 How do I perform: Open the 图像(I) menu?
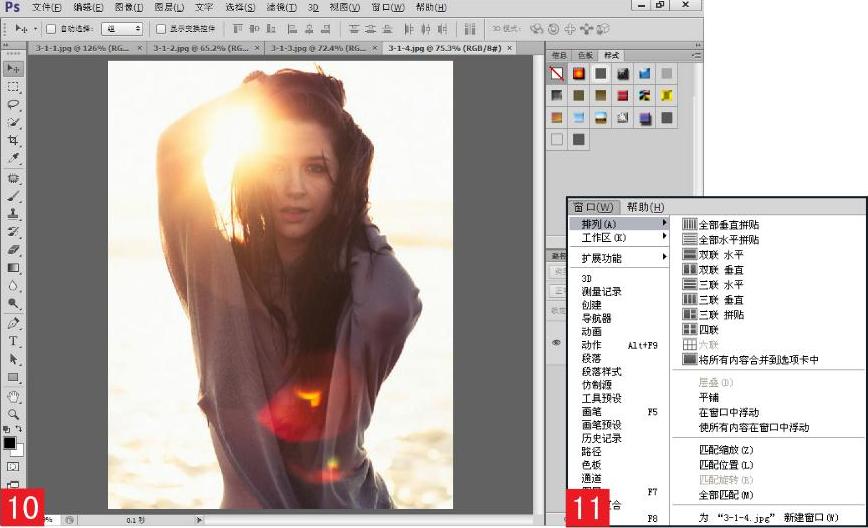coord(128,7)
